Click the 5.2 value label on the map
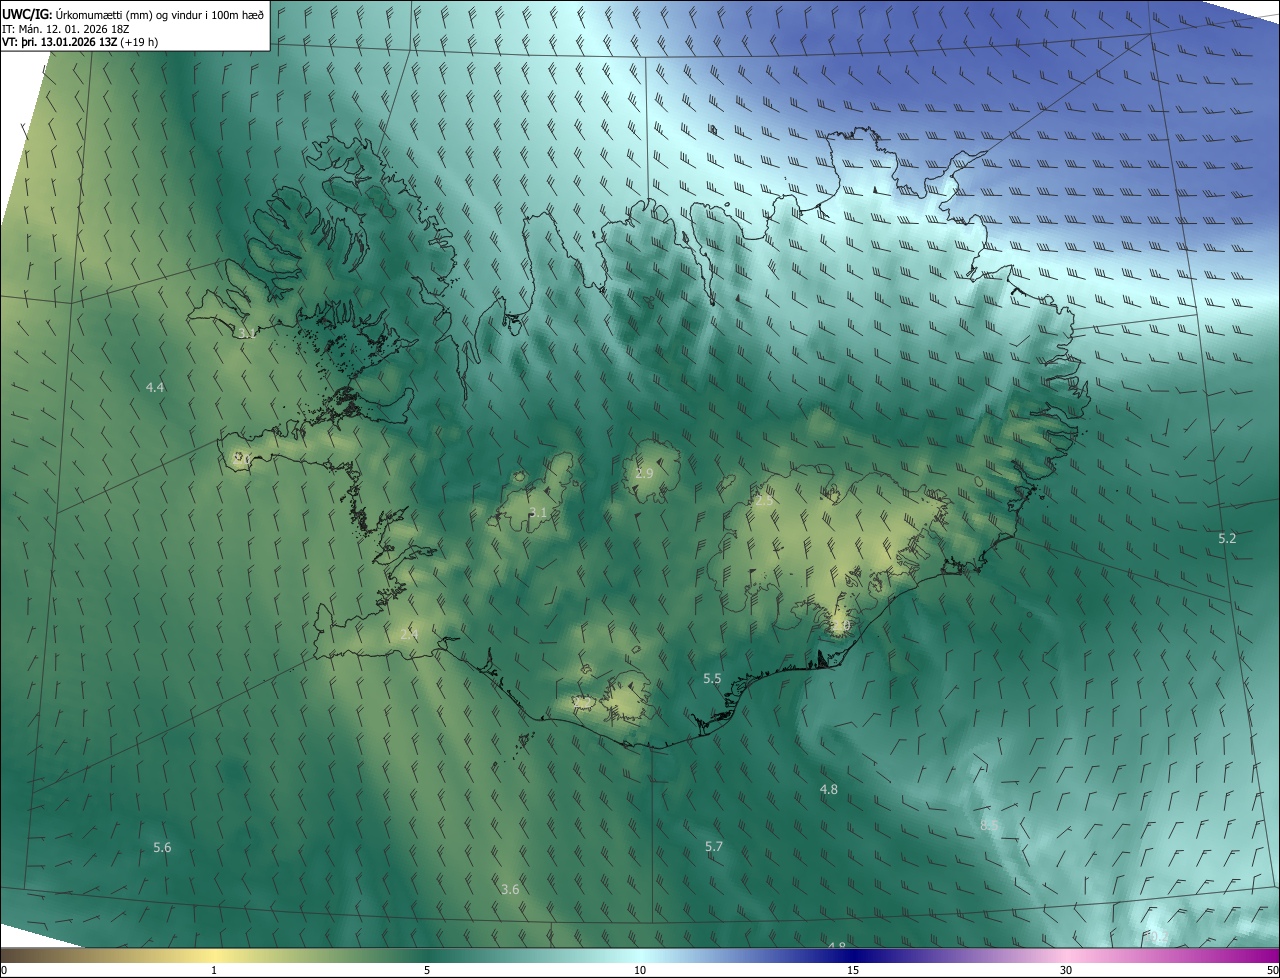 pos(1227,538)
